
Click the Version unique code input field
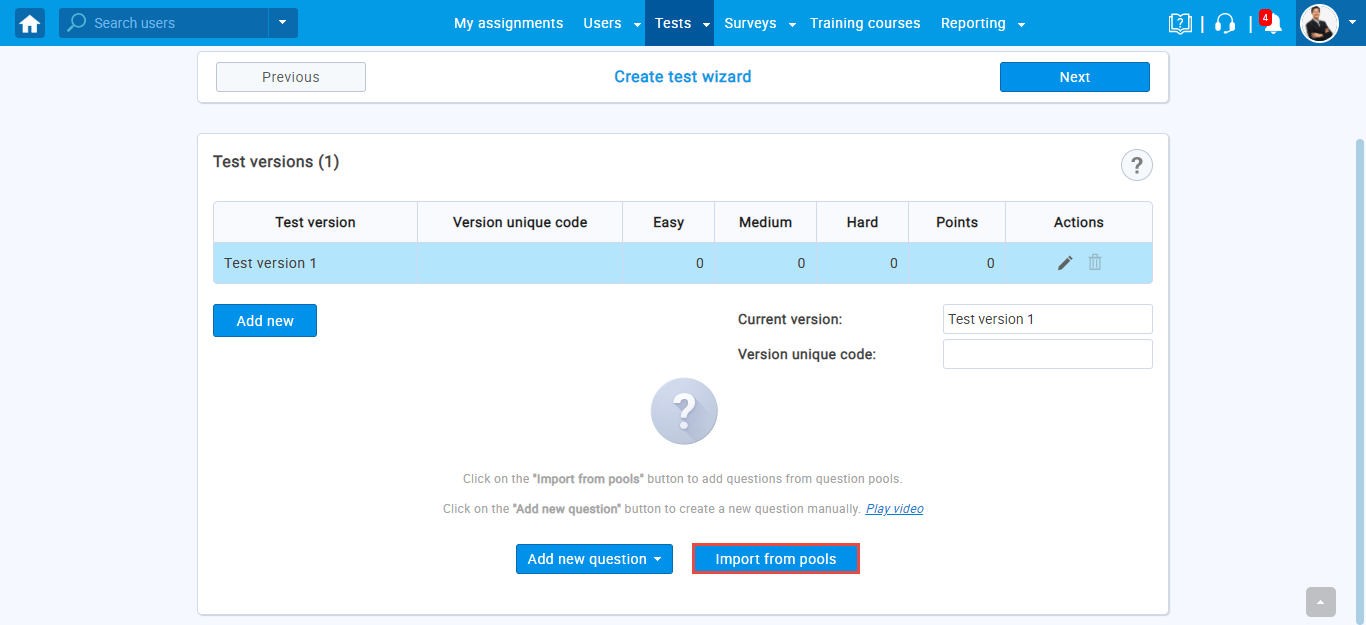pyautogui.click(x=1047, y=354)
